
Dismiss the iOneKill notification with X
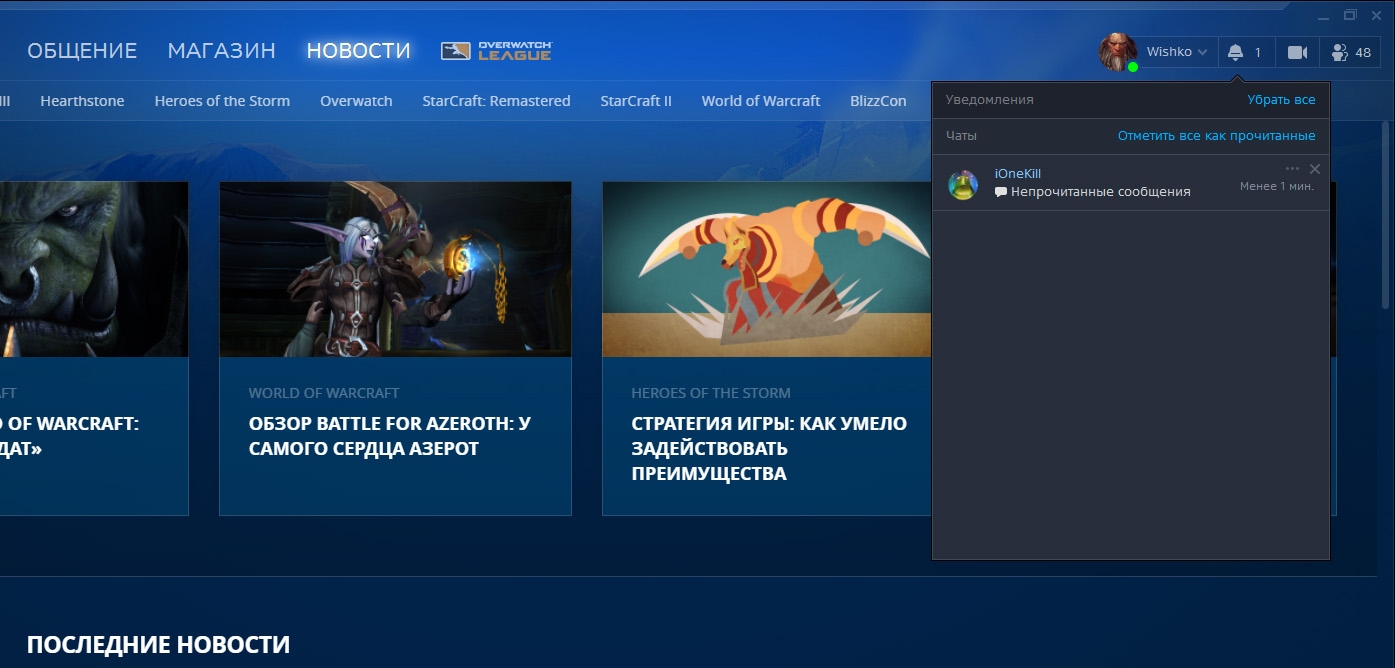pyautogui.click(x=1315, y=169)
